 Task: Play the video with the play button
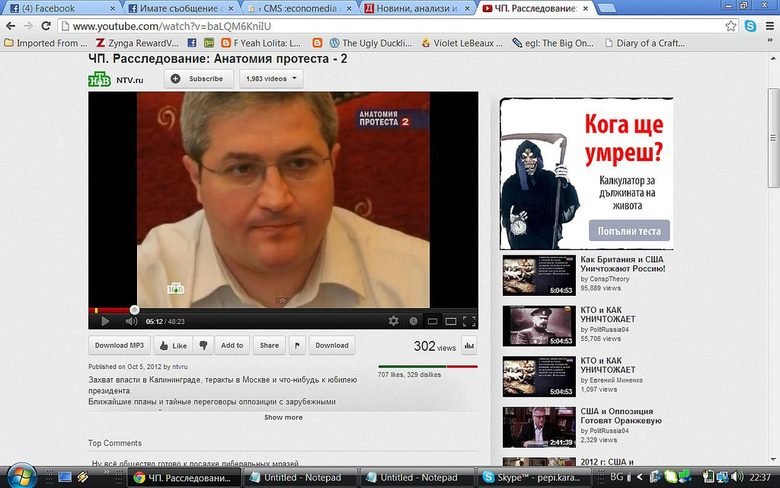pyautogui.click(x=105, y=321)
